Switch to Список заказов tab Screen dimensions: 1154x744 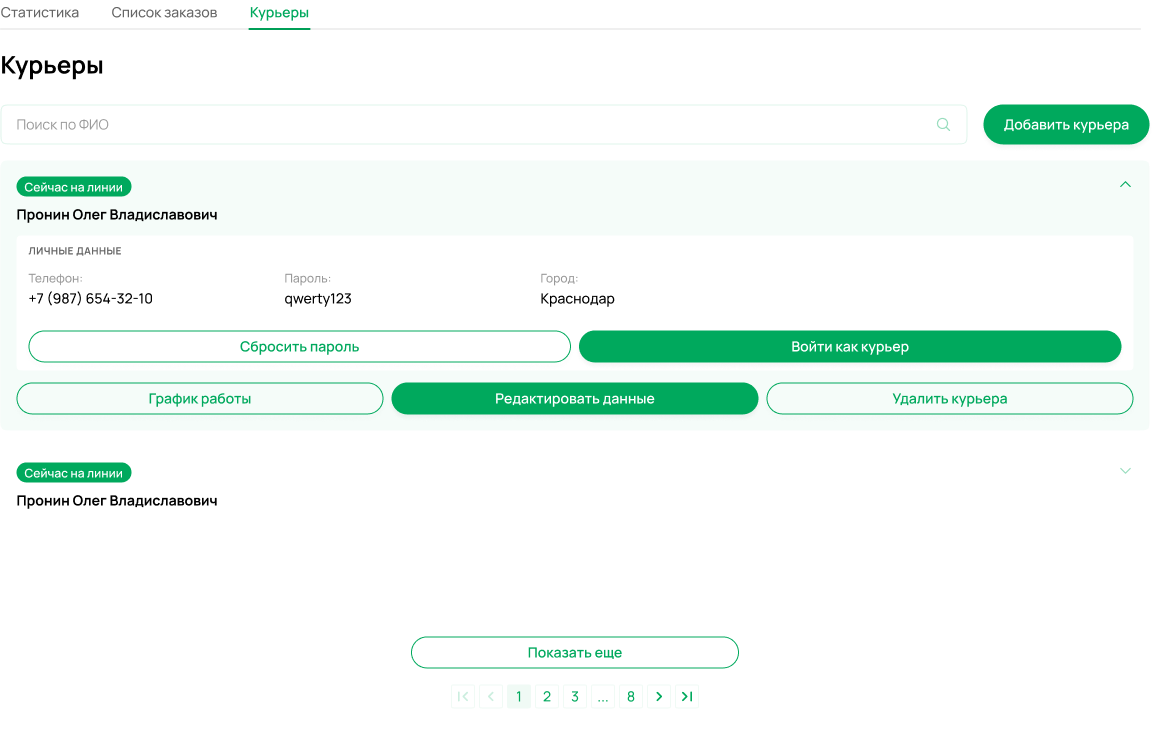pos(164,13)
